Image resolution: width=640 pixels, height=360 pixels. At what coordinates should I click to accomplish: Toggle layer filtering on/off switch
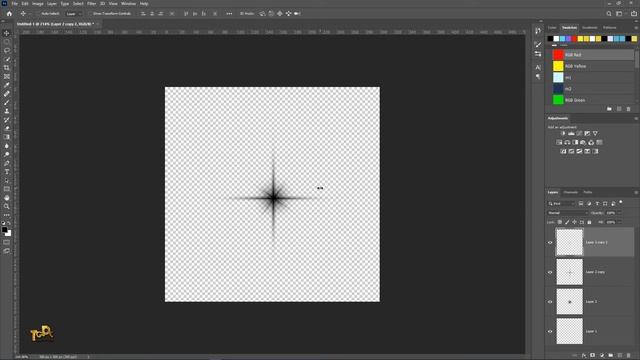[620, 202]
